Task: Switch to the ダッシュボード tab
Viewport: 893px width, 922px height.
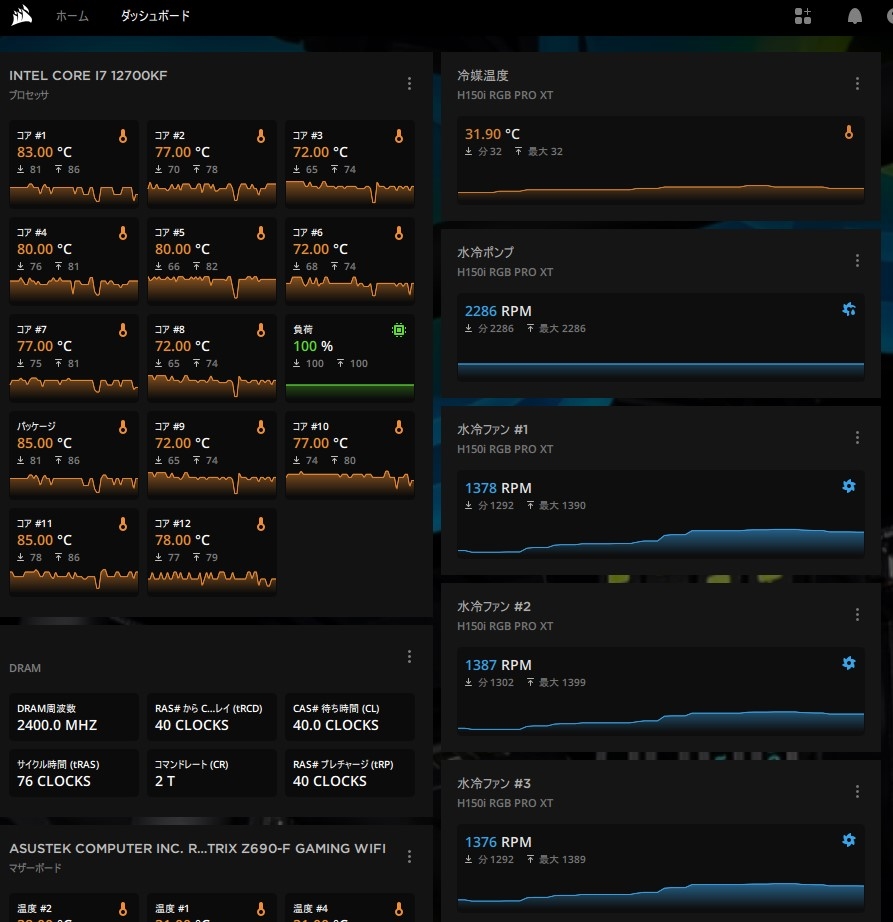Action: [155, 16]
